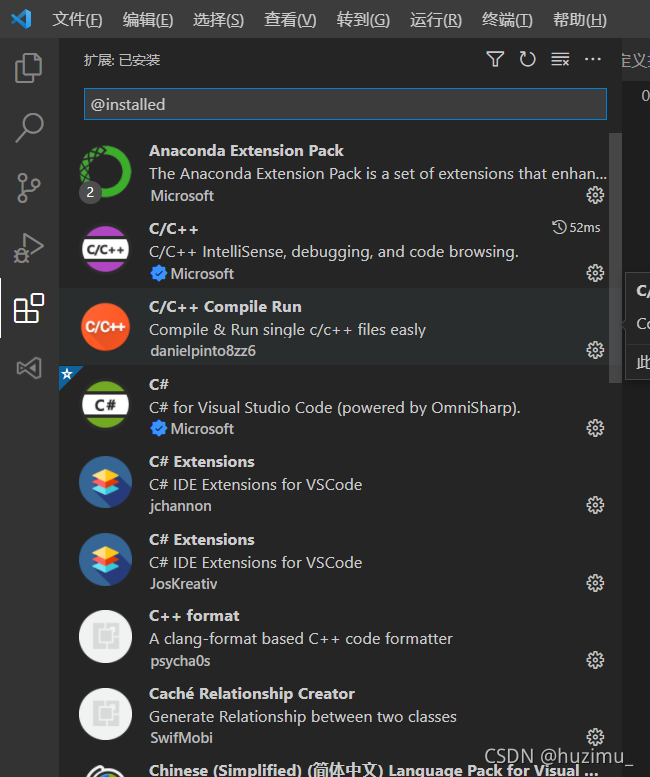This screenshot has width=650, height=777.
Task: Click publisher name SwifMobi
Action: click(181, 738)
